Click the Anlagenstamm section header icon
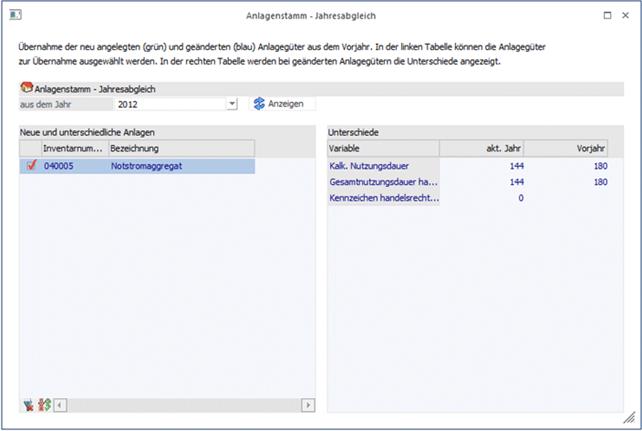Image resolution: width=642 pixels, height=431 pixels. click(26, 88)
